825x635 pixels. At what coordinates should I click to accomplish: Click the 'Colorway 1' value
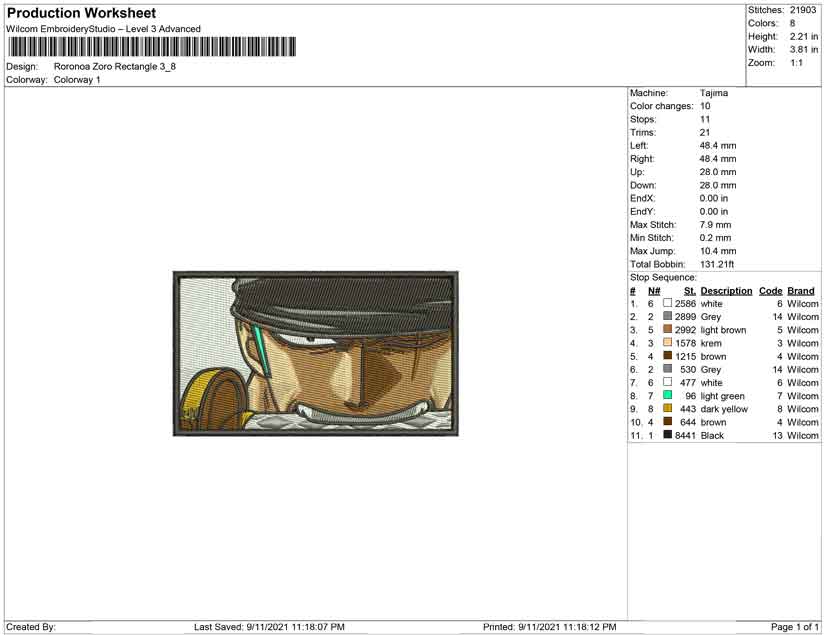pos(77,80)
